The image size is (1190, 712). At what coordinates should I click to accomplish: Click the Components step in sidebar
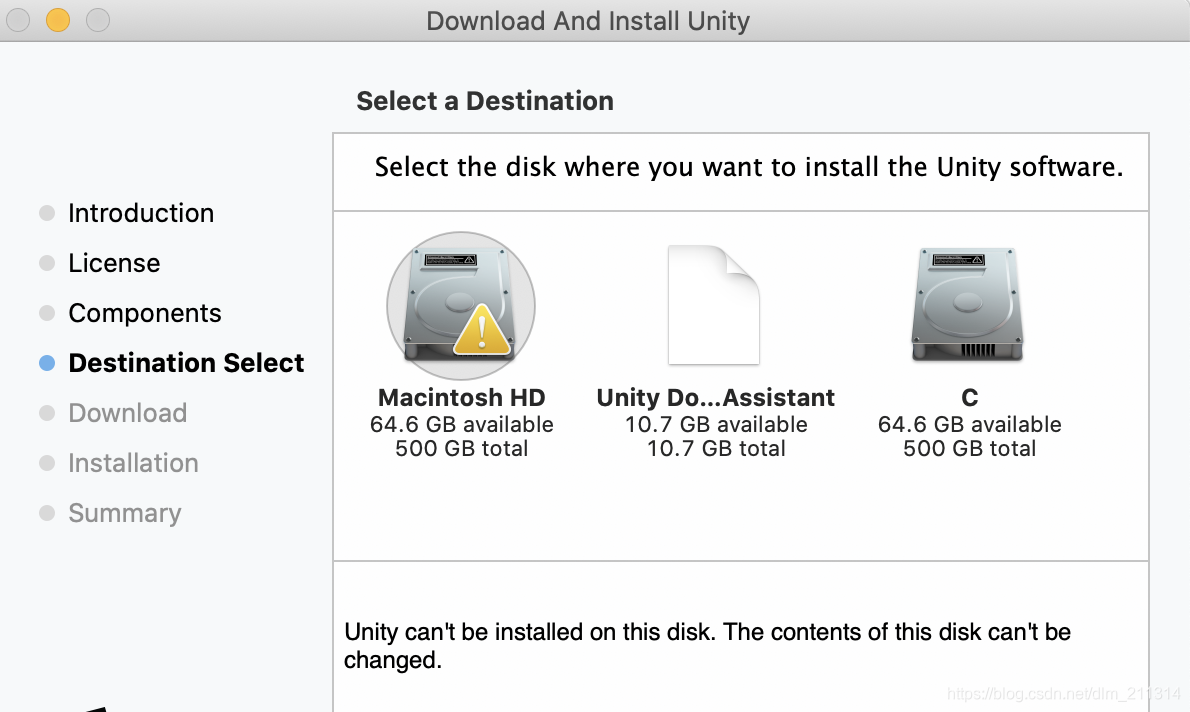pos(145,313)
